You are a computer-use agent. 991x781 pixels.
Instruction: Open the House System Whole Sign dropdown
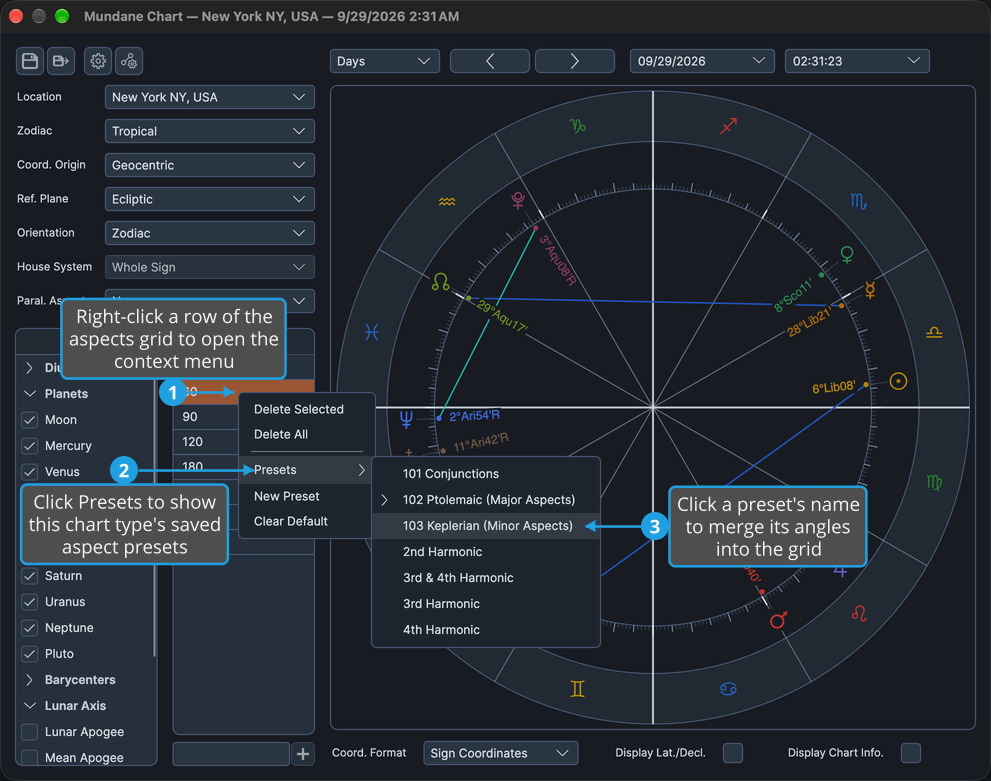(x=209, y=267)
